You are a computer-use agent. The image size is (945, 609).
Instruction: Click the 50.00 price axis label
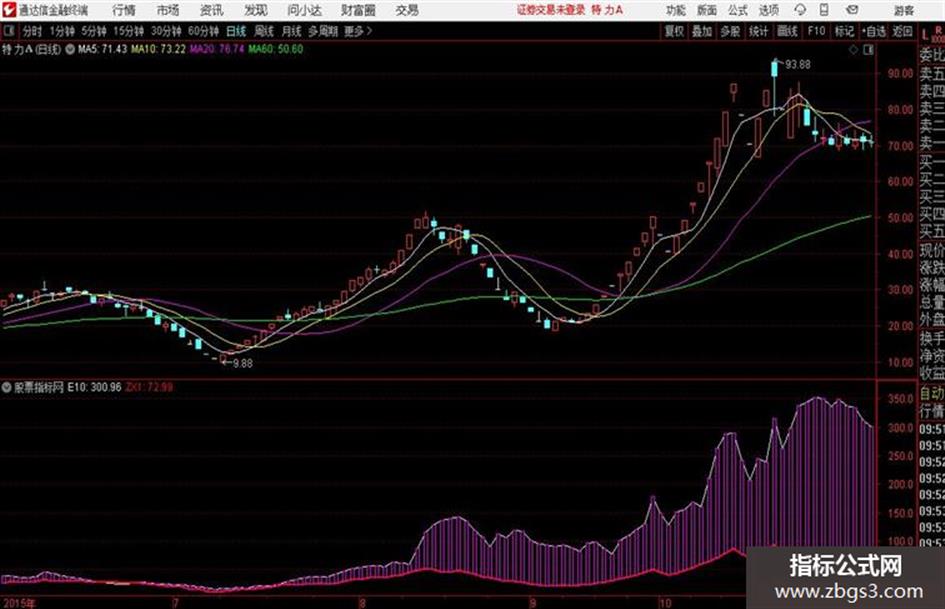(x=900, y=218)
